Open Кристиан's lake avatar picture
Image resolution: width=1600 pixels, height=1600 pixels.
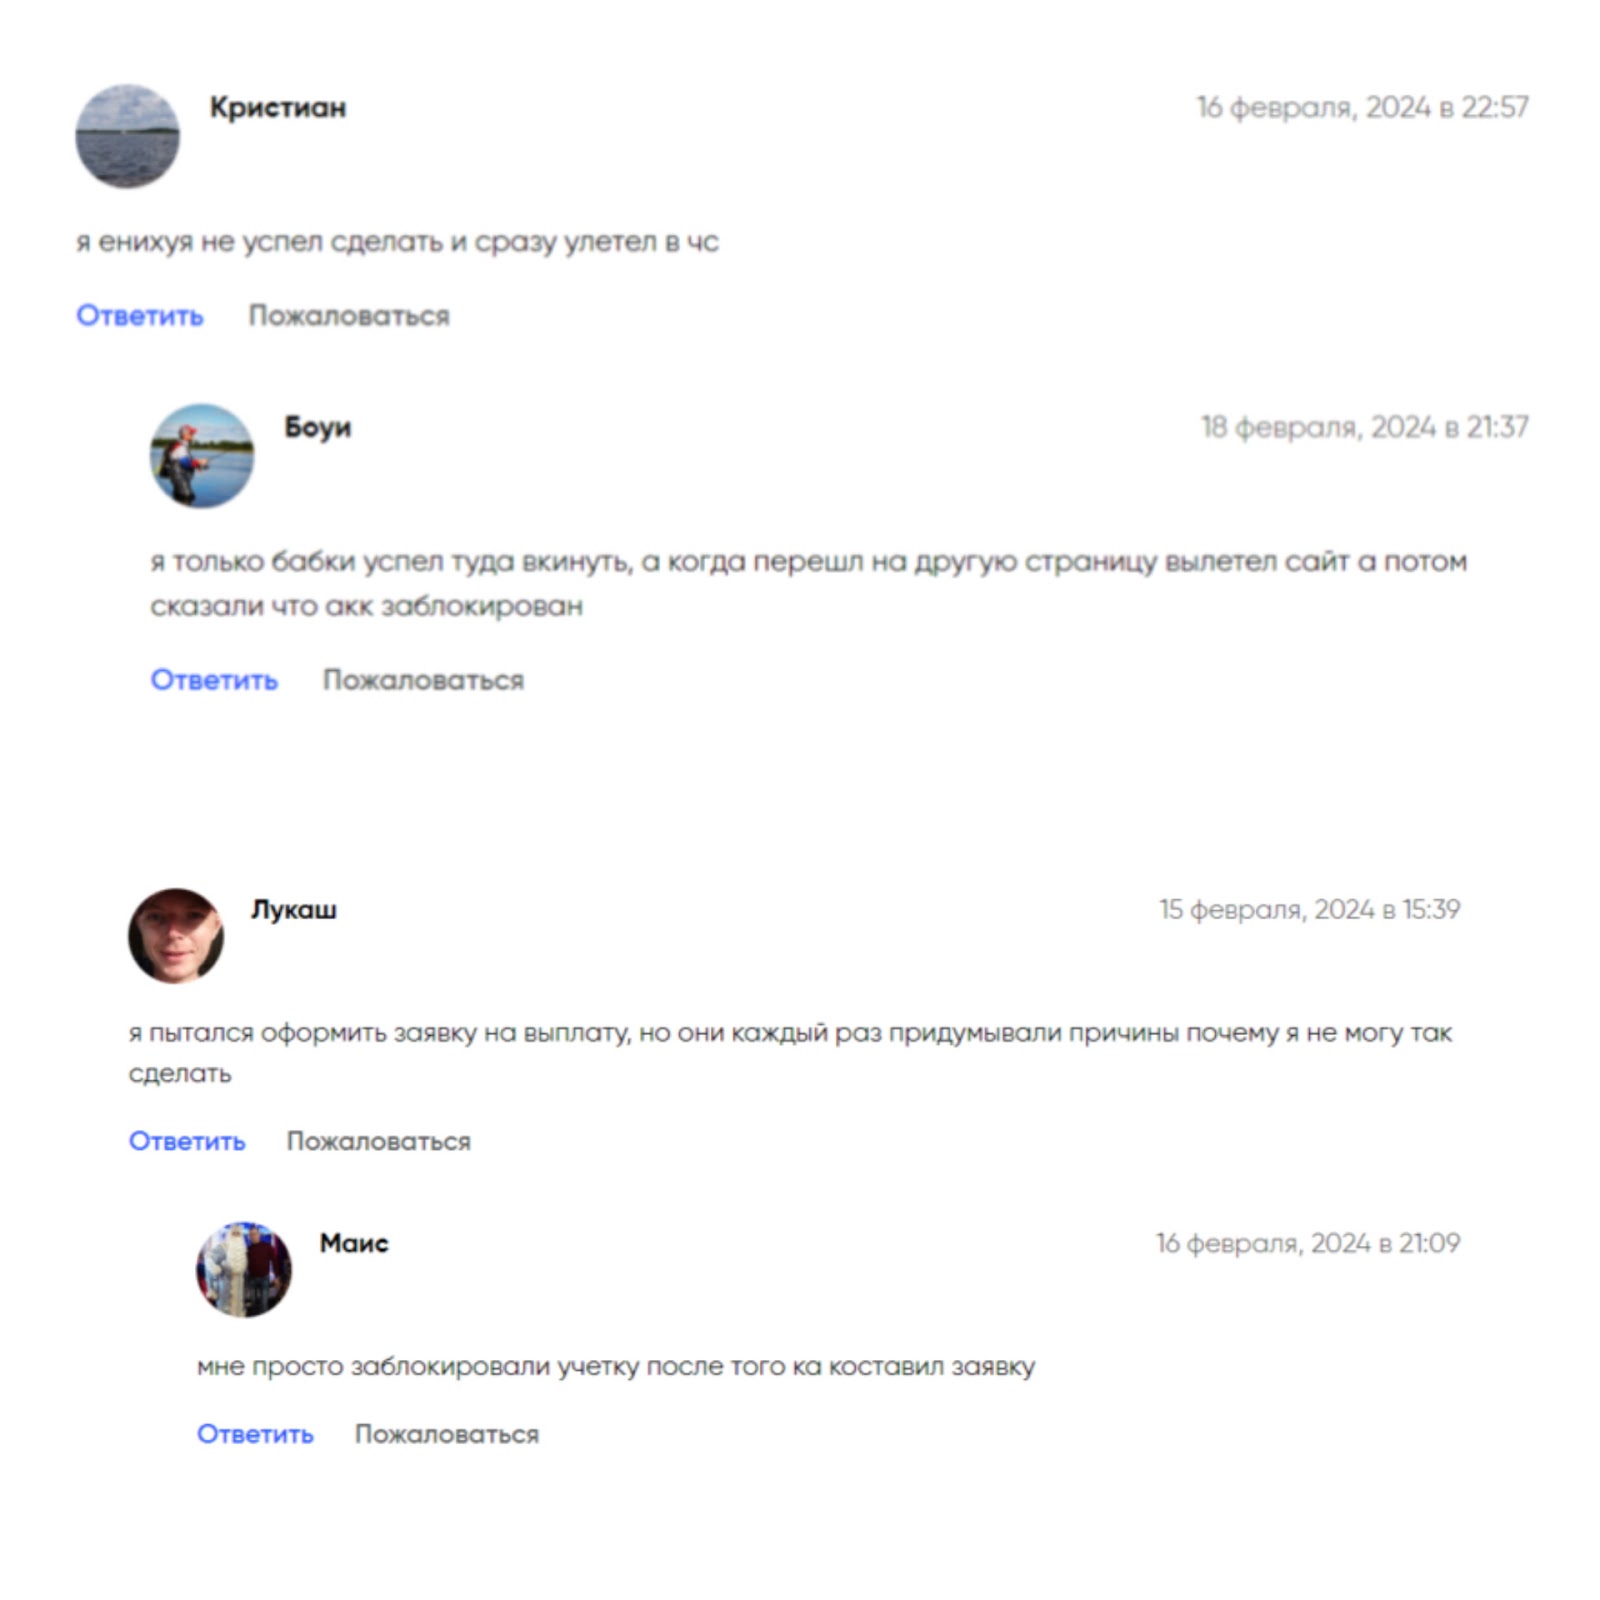128,136
